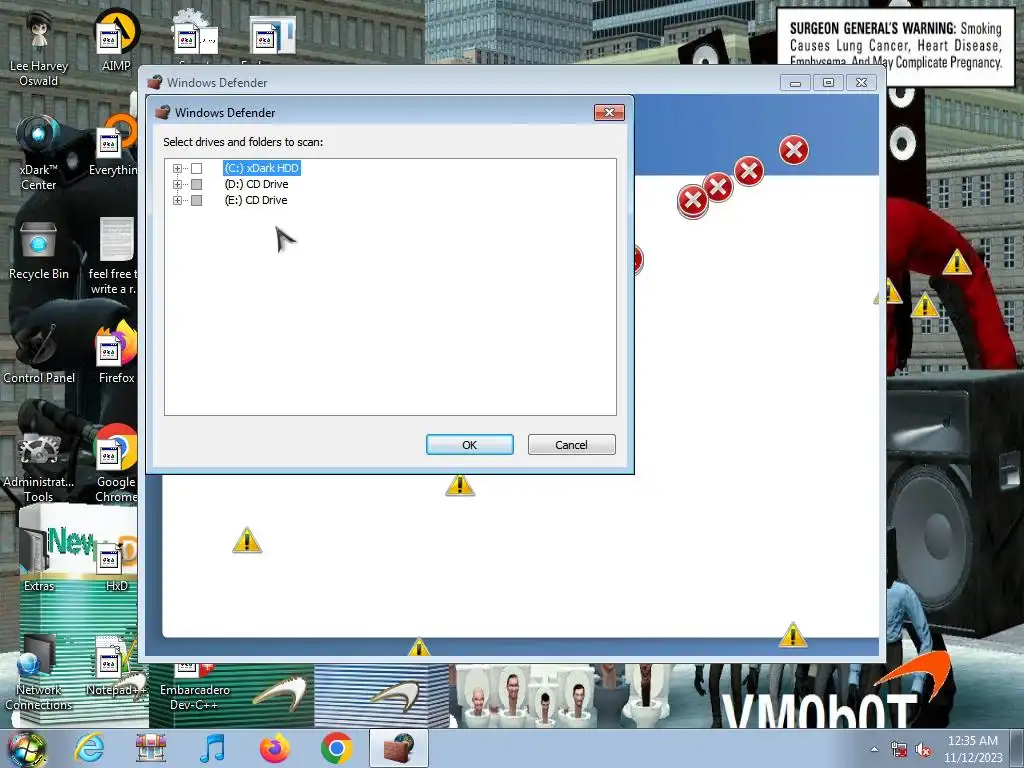Screen dimensions: 1024x768
Task: Open Control Panel desktop icon
Action: [x=39, y=355]
